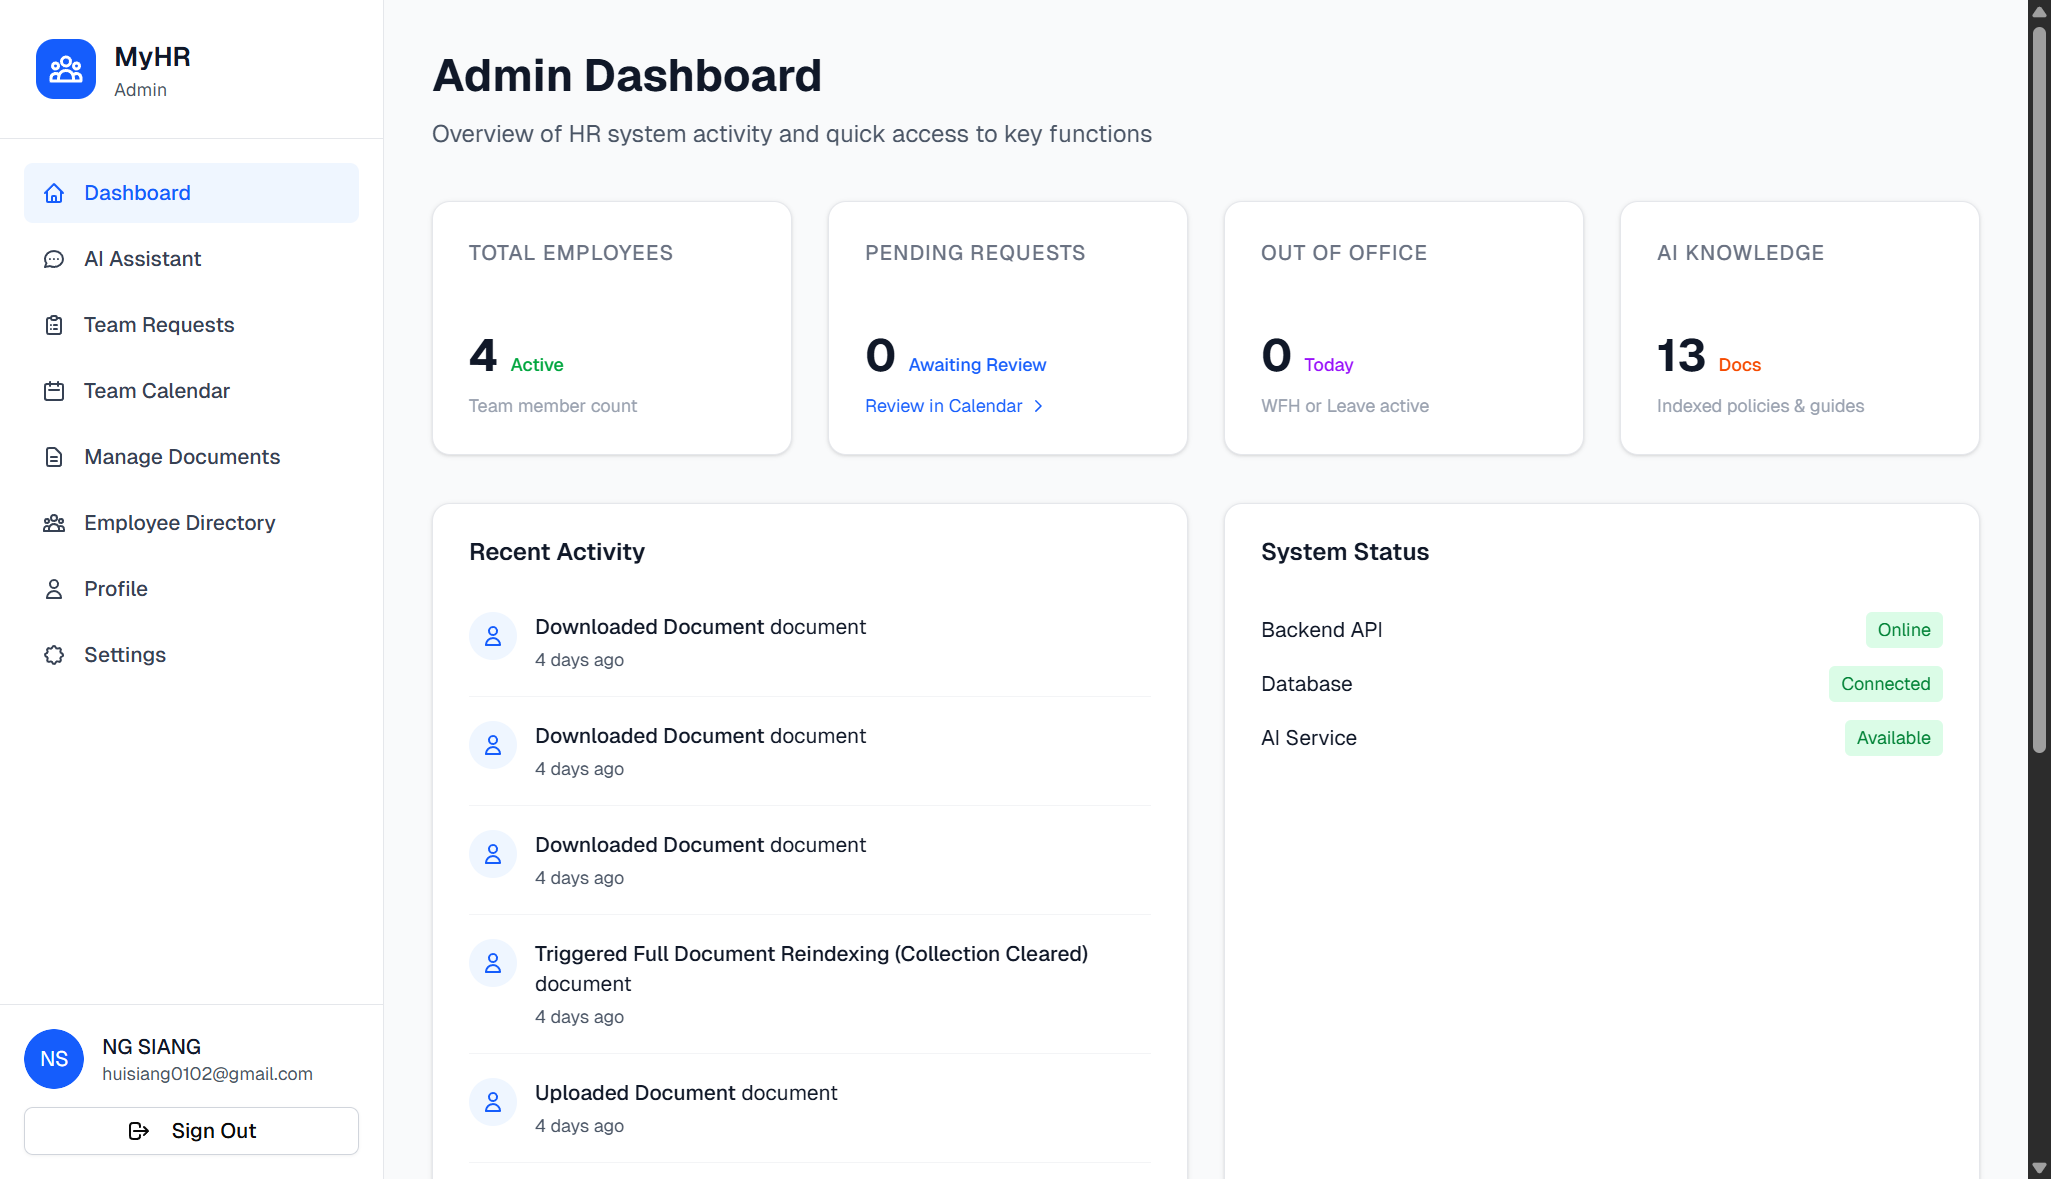
Task: Open the AI Assistant menu item
Action: click(x=143, y=259)
